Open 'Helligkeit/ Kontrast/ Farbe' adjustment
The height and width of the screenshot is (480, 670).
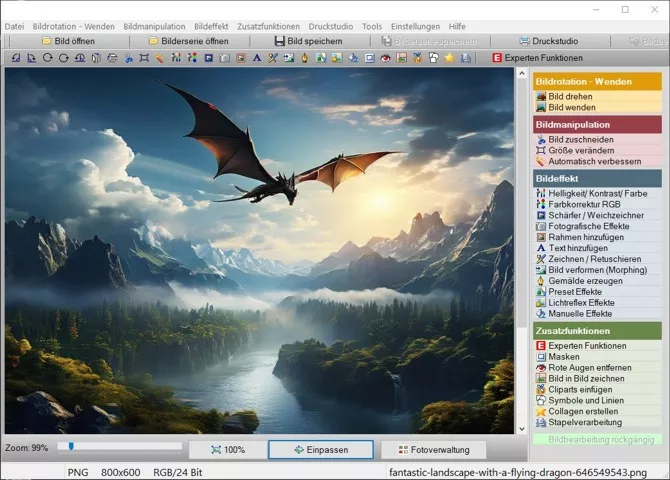coord(597,192)
